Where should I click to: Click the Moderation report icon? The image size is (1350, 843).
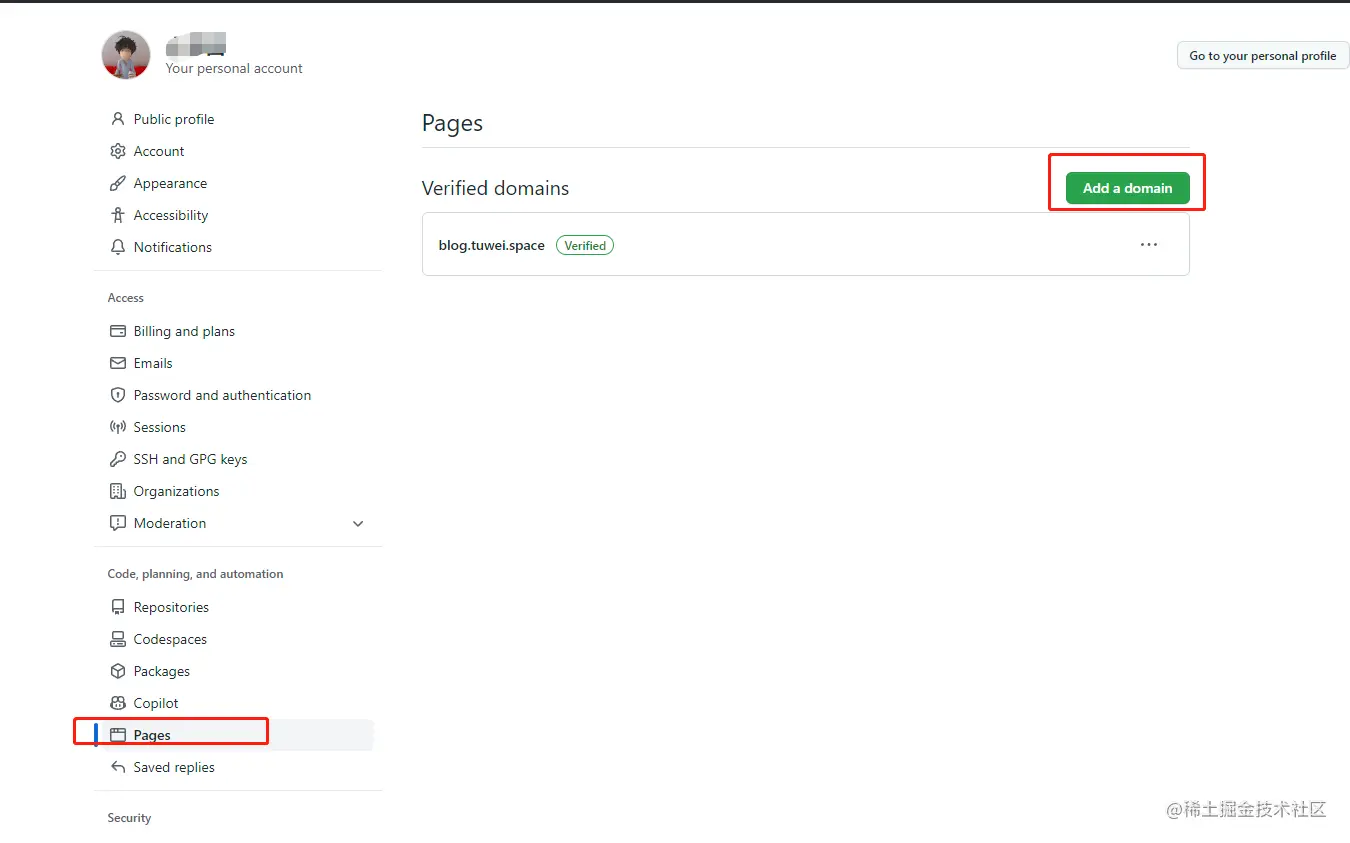(x=118, y=523)
